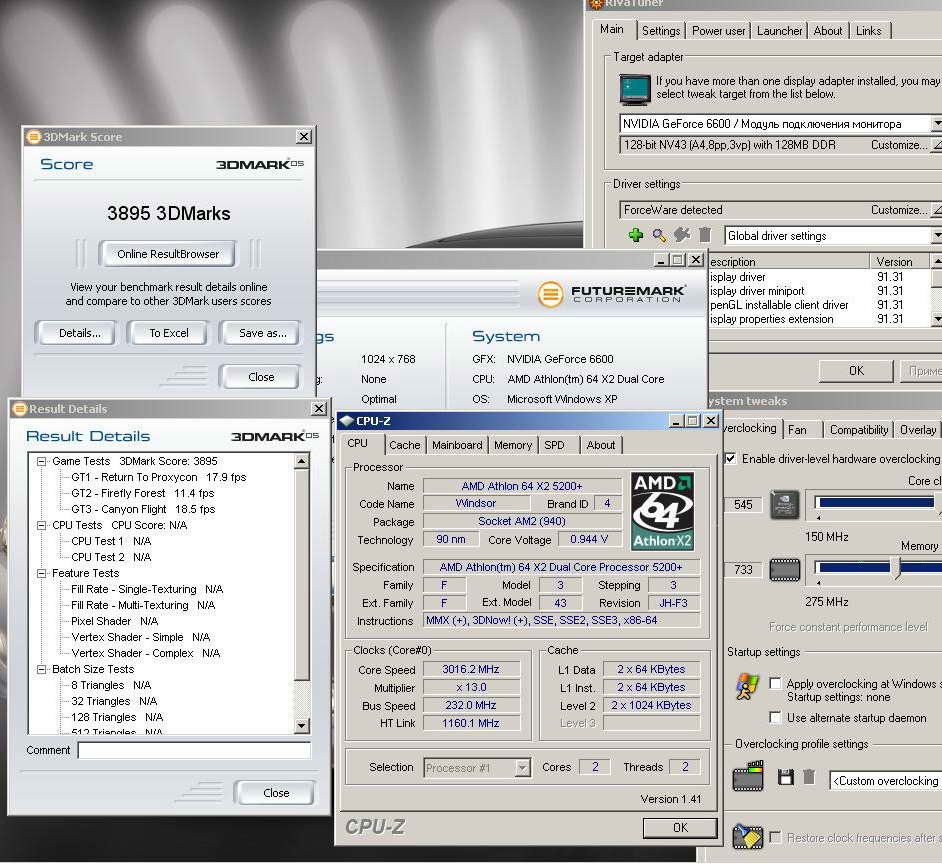Click the memory clock value field 733

(744, 569)
